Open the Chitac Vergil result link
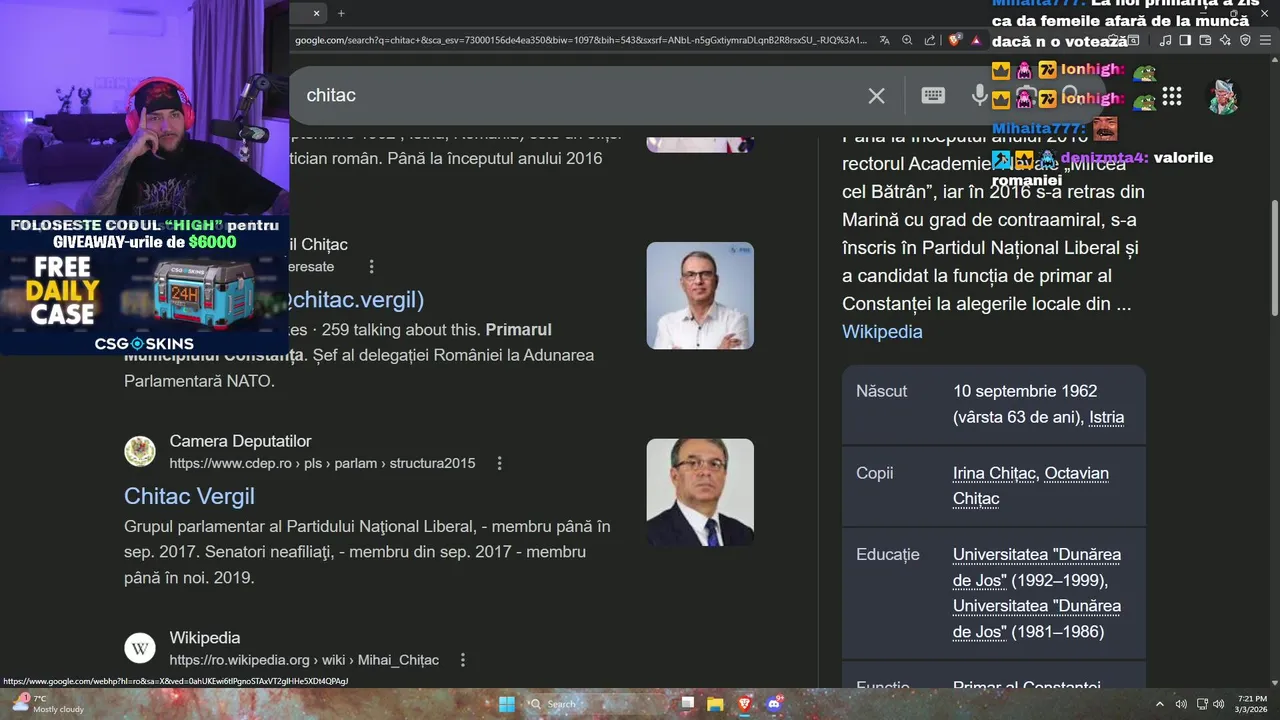This screenshot has height=720, width=1280. pos(189,496)
